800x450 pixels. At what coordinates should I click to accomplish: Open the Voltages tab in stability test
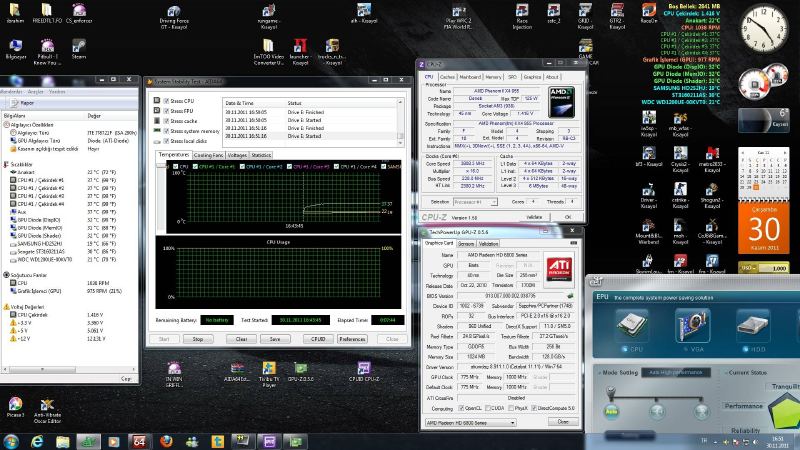pyautogui.click(x=237, y=155)
